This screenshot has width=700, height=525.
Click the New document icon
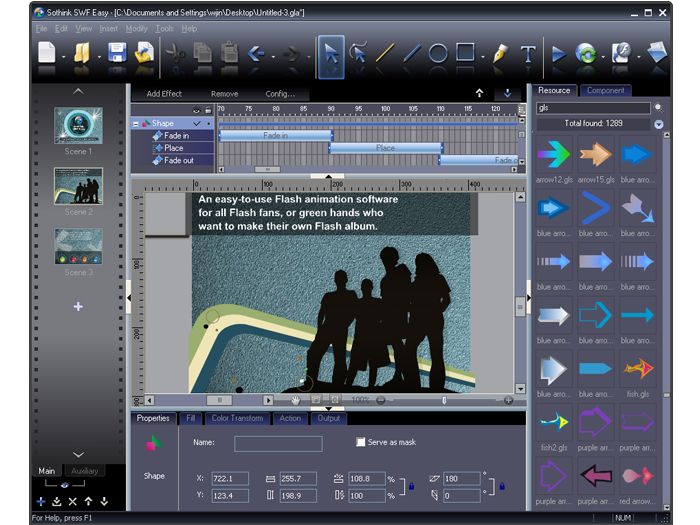pos(46,53)
